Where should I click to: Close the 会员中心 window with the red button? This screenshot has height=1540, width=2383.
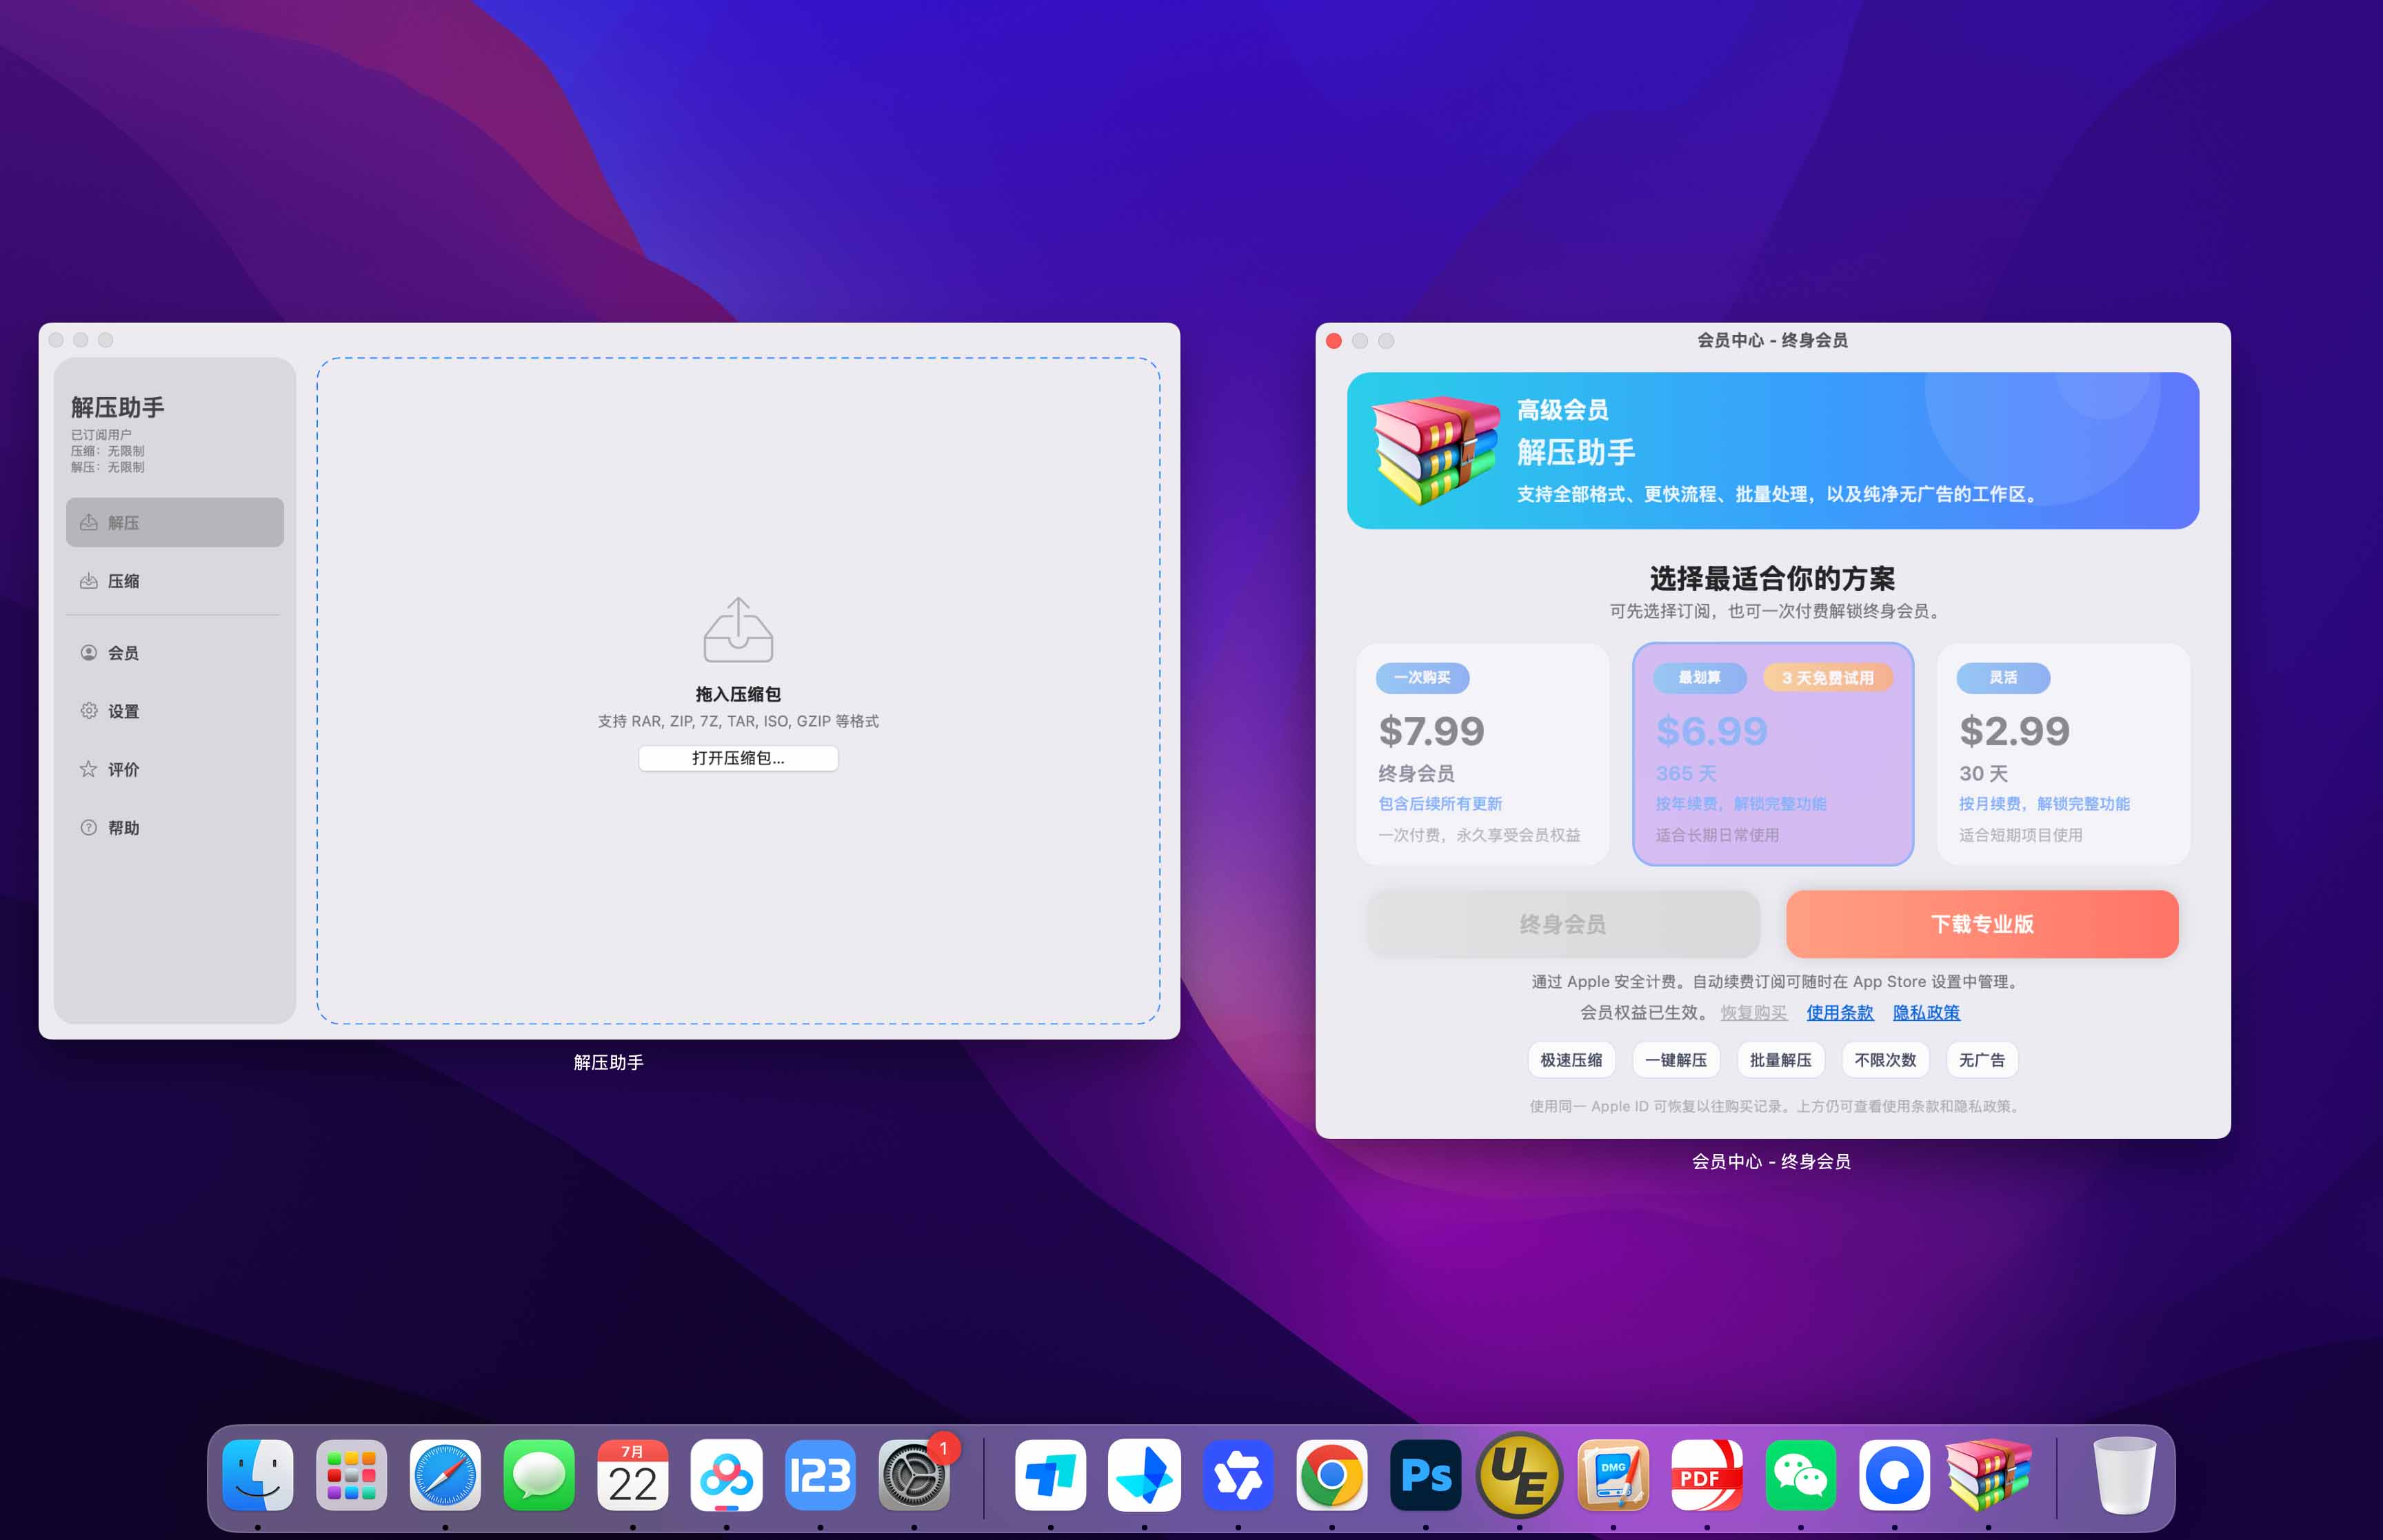point(1334,341)
